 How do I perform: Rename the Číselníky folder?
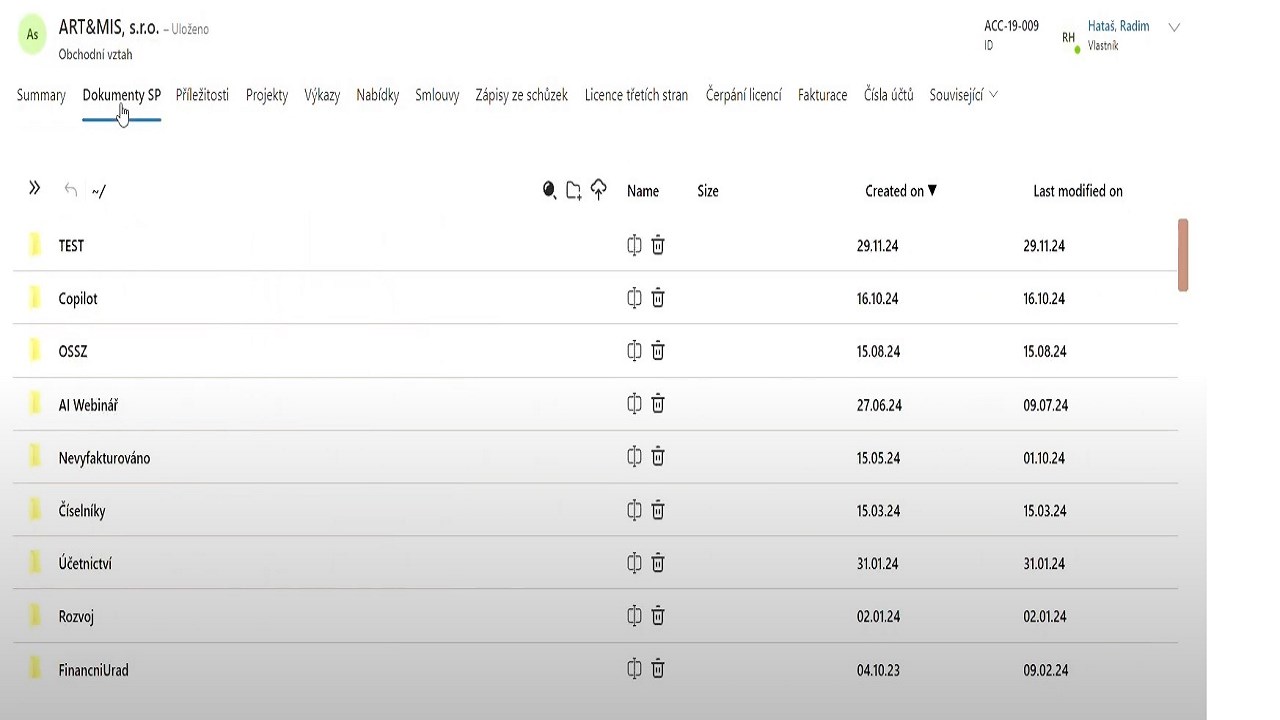[x=634, y=510]
